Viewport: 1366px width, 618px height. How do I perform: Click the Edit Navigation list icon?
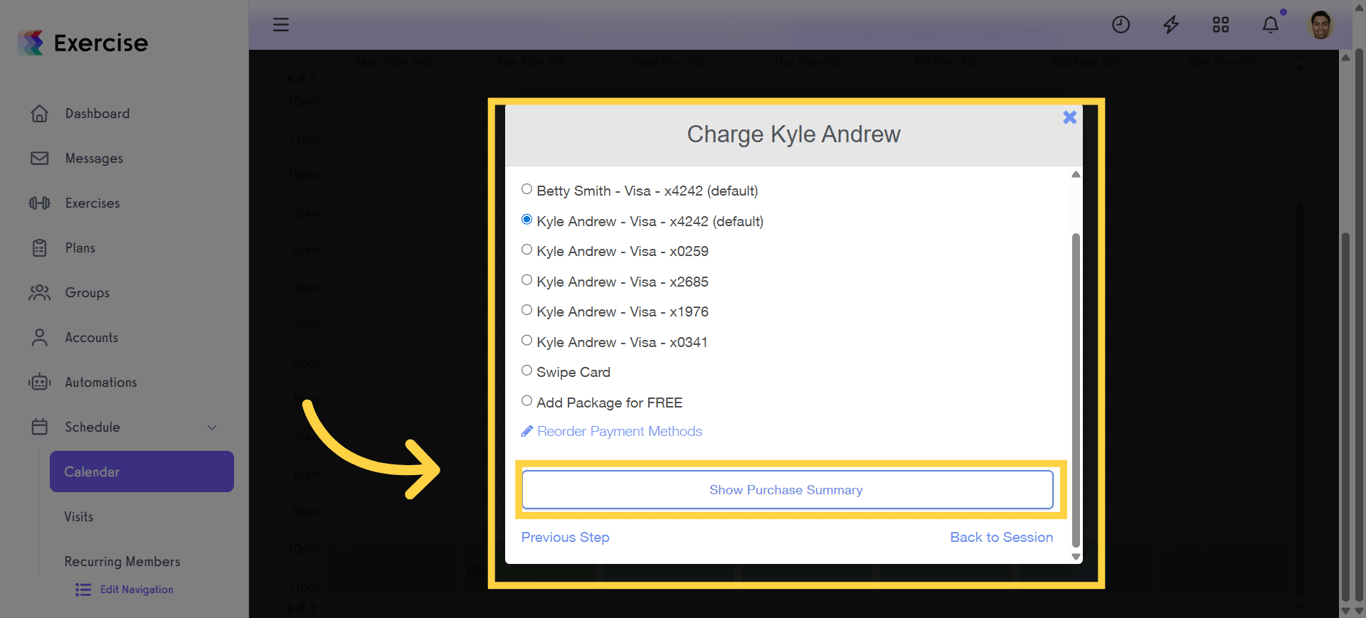point(83,590)
